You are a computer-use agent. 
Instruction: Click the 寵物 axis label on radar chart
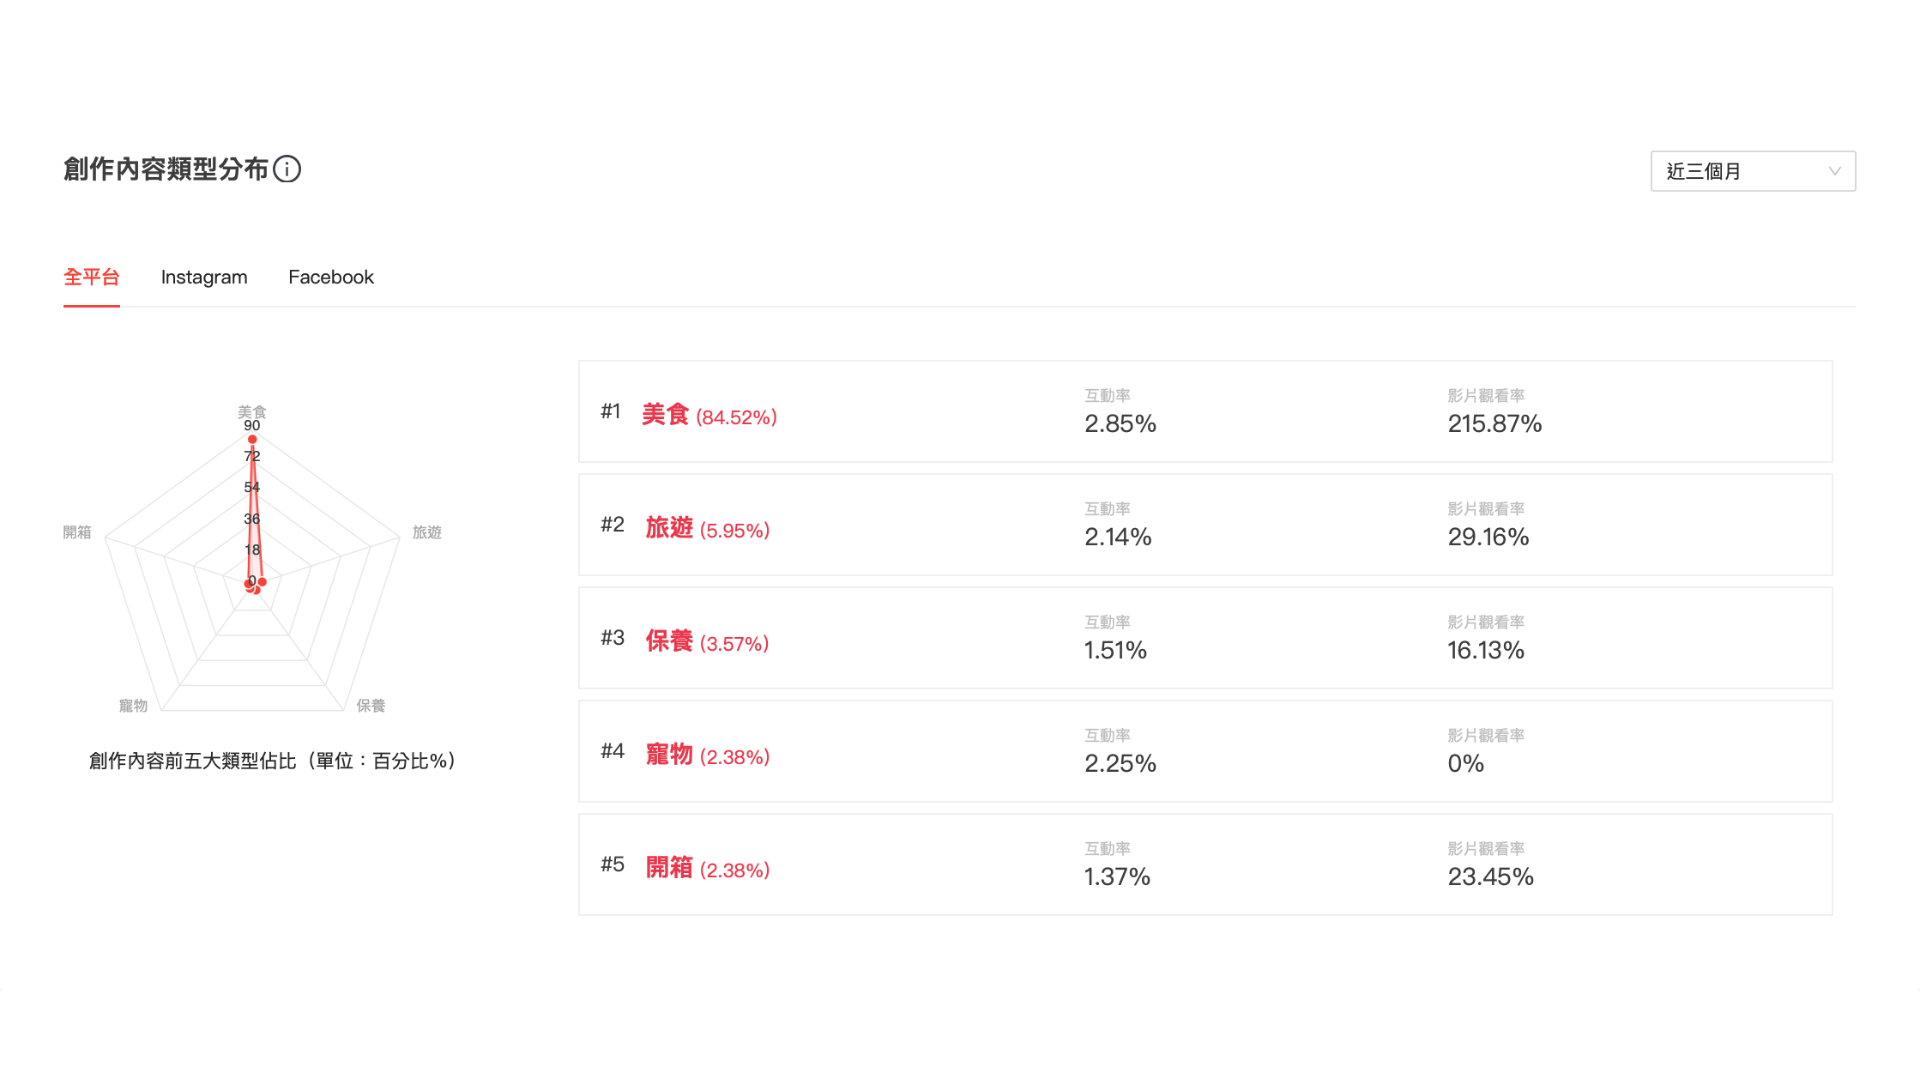click(133, 705)
